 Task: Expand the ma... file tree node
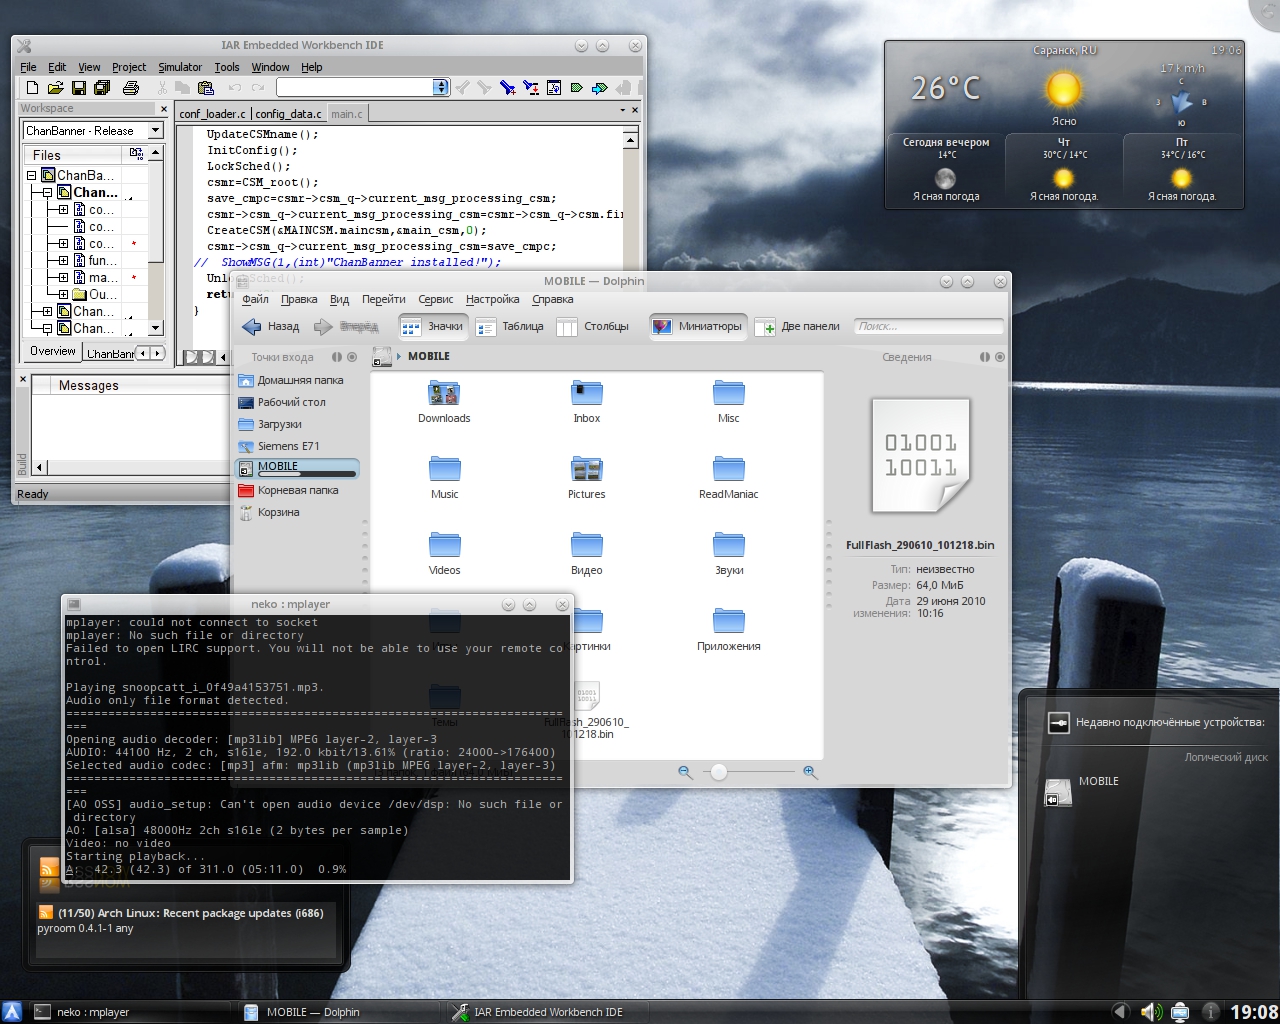coord(63,277)
